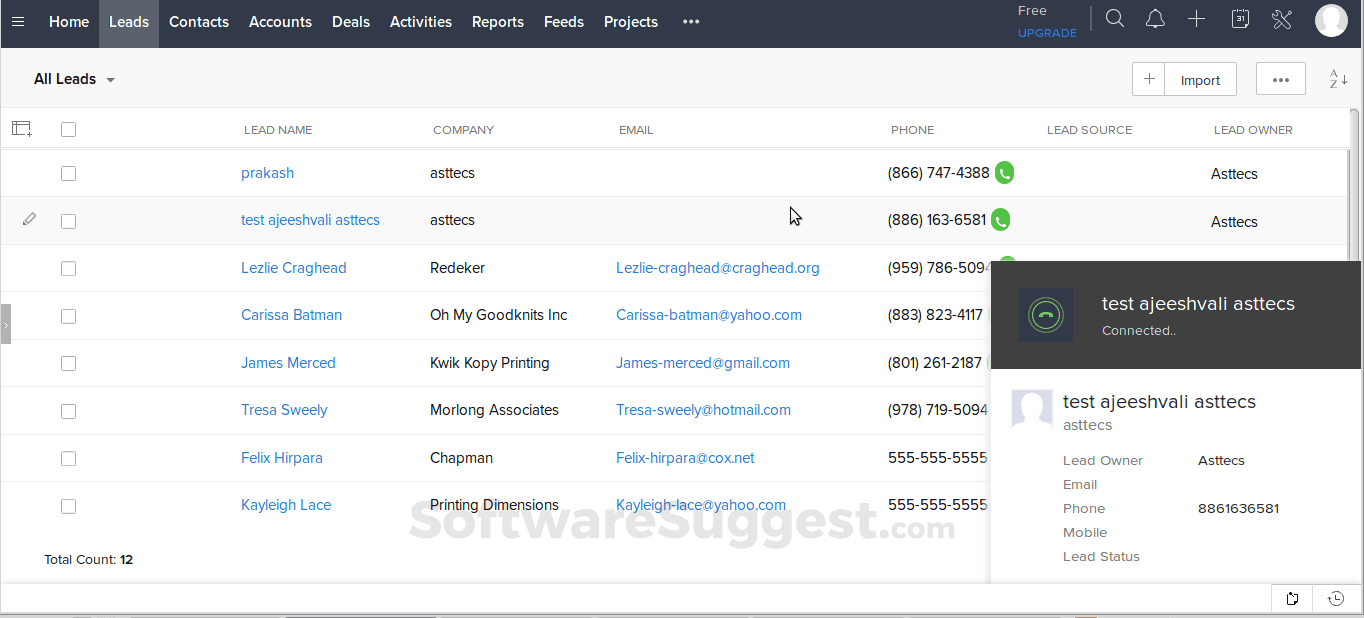
Task: Call prakash using the green phone icon
Action: pyautogui.click(x=1004, y=172)
